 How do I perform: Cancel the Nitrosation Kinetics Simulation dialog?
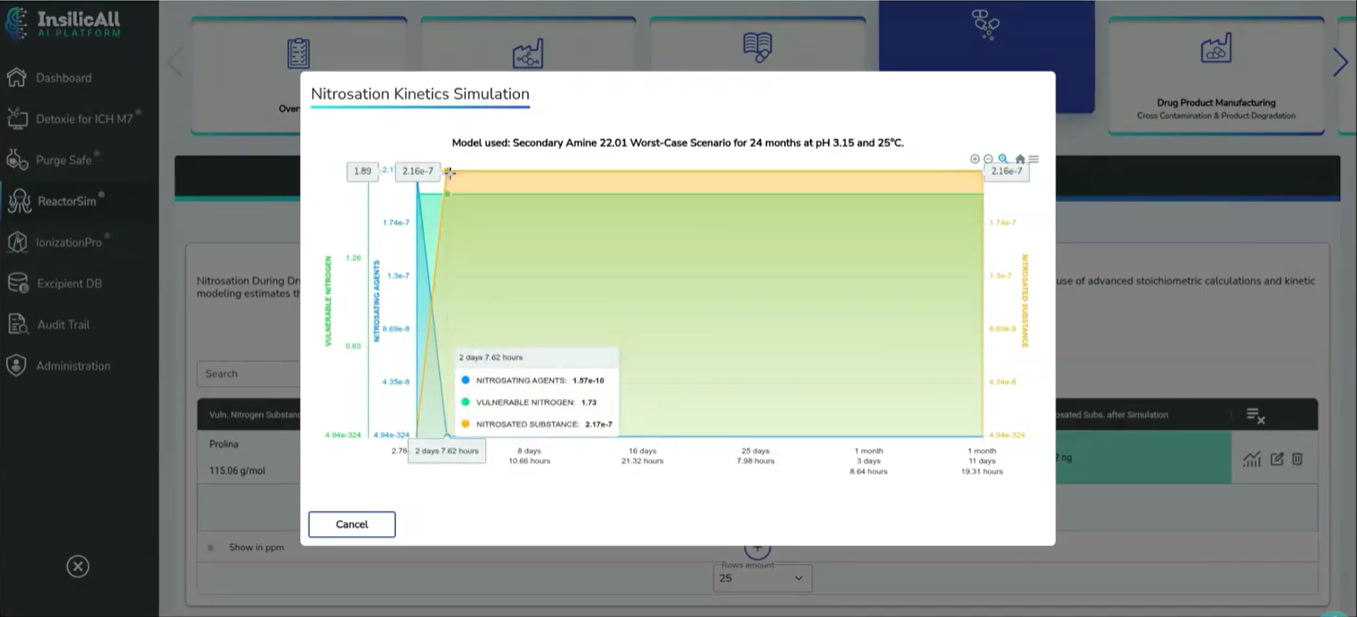pos(352,524)
